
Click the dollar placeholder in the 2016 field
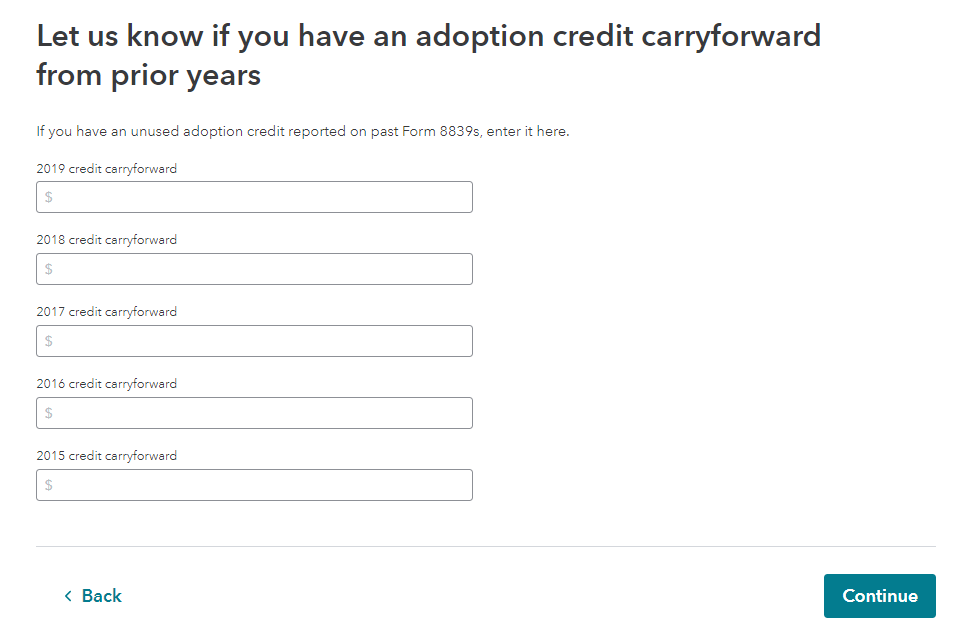pos(49,412)
